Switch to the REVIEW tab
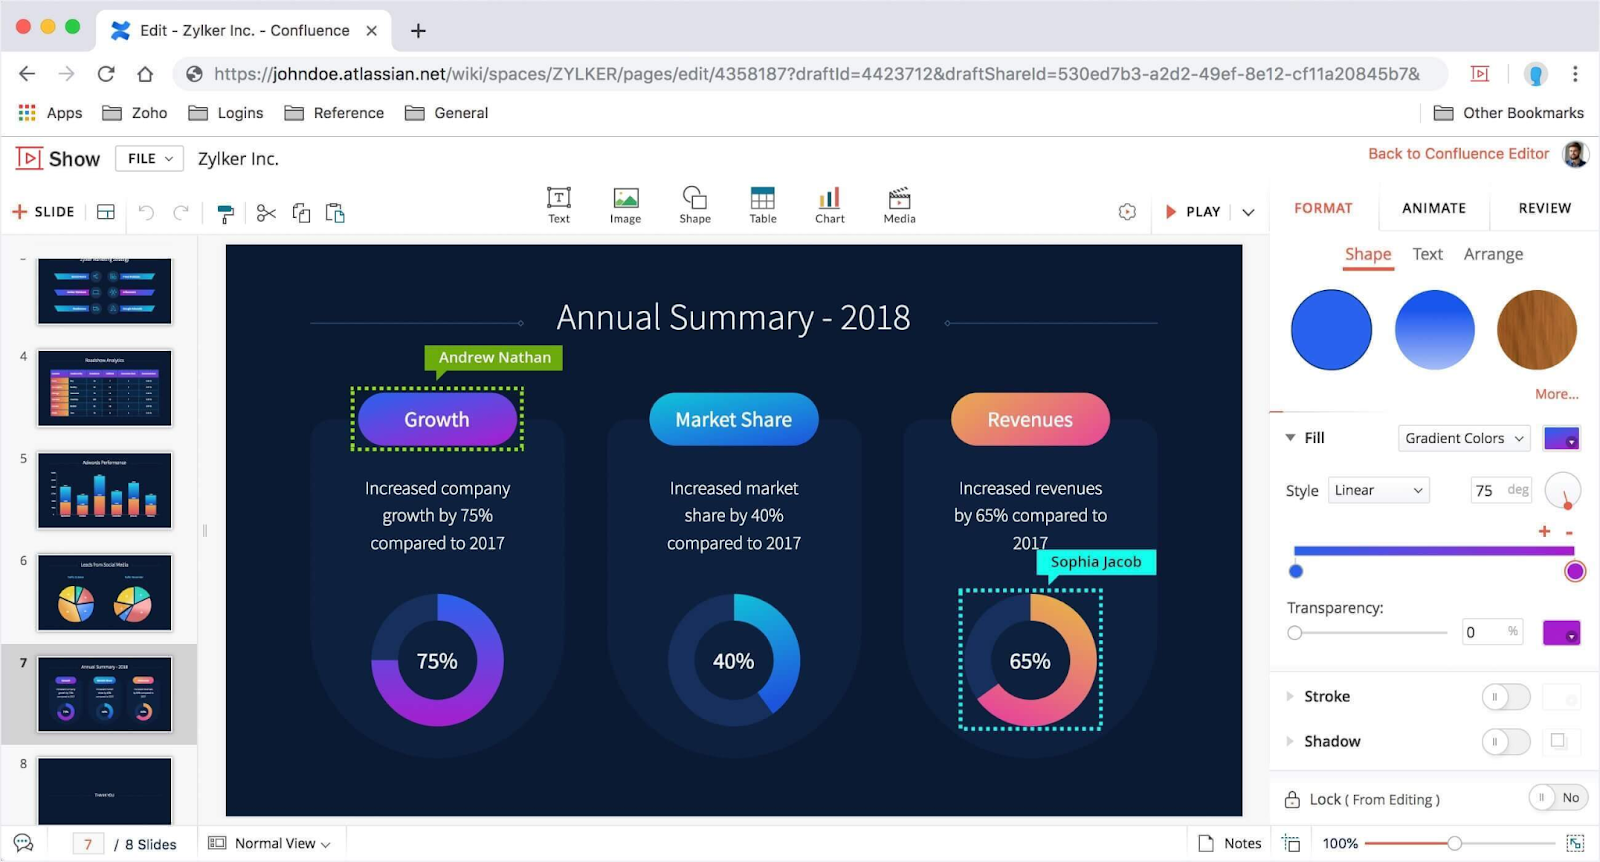The image size is (1600, 862). [x=1544, y=208]
